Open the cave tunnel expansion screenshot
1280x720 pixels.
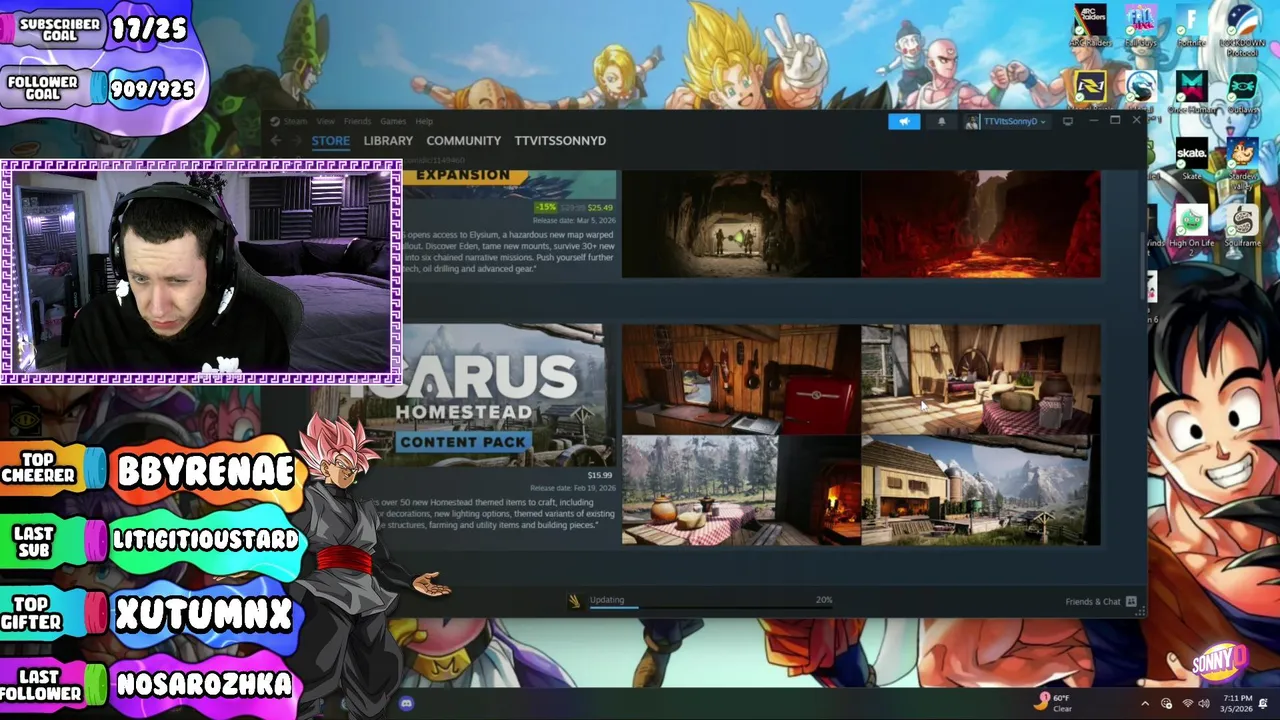point(740,224)
